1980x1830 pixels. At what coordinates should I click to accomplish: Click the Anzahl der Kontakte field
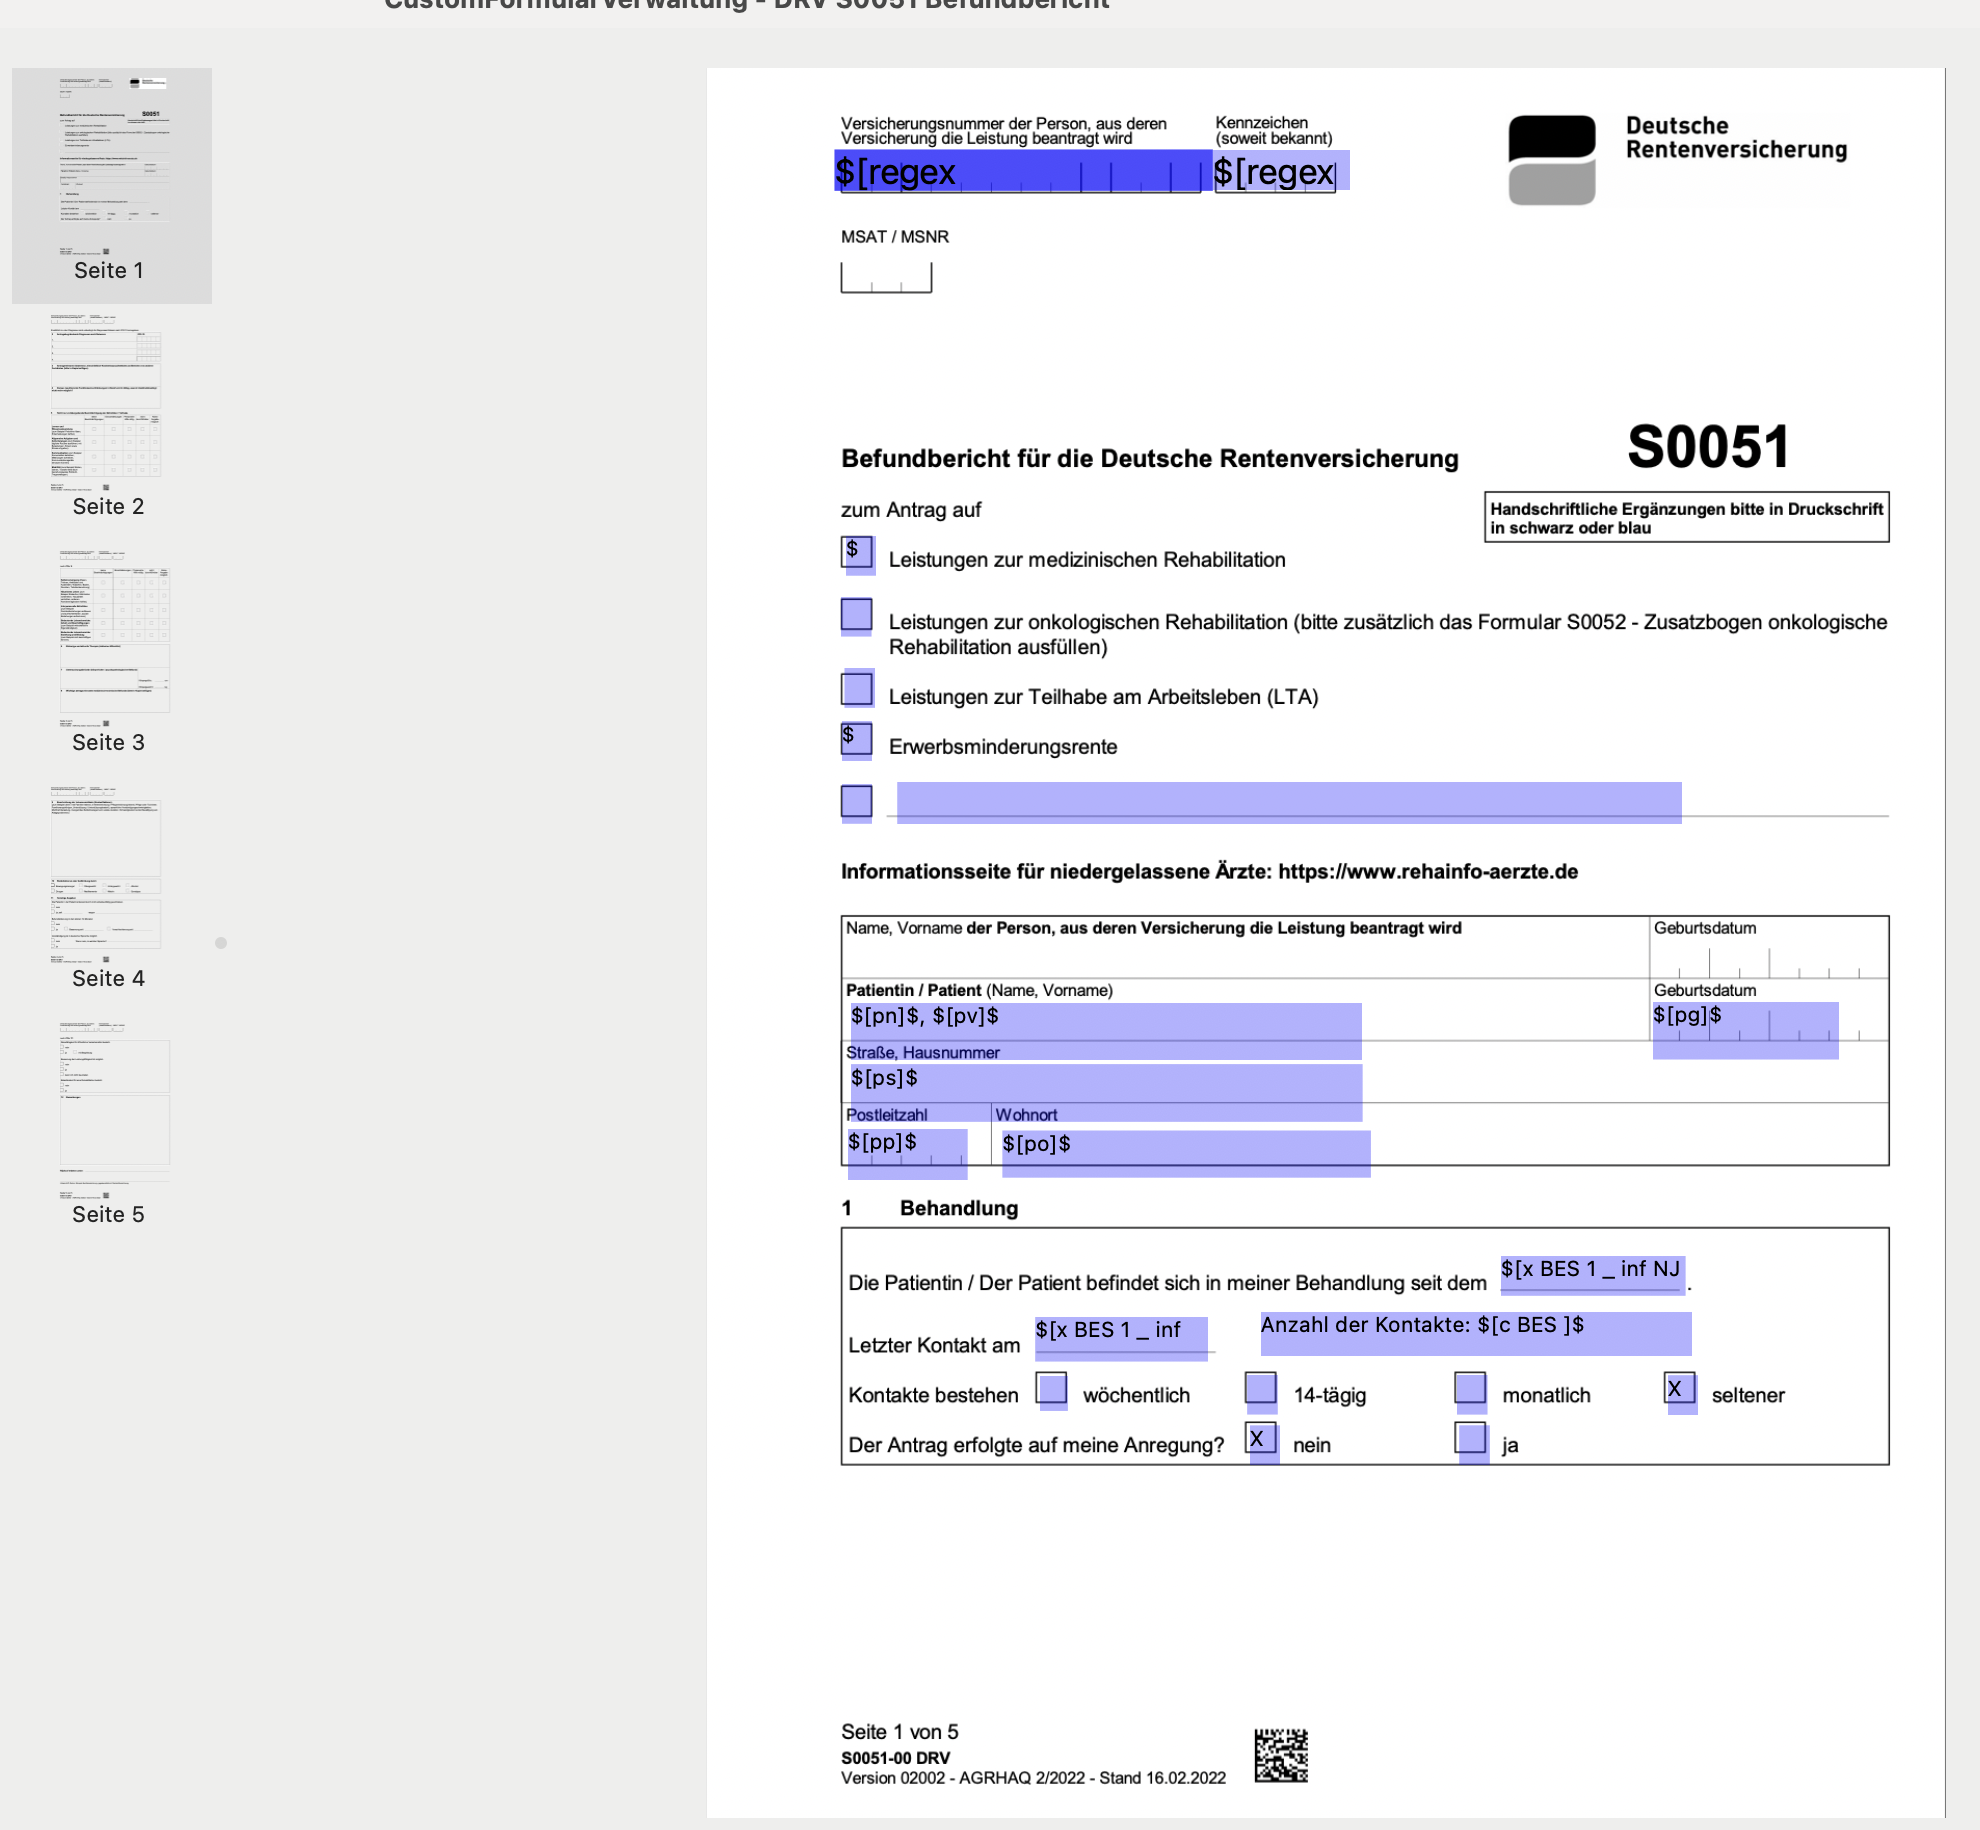click(1475, 1332)
